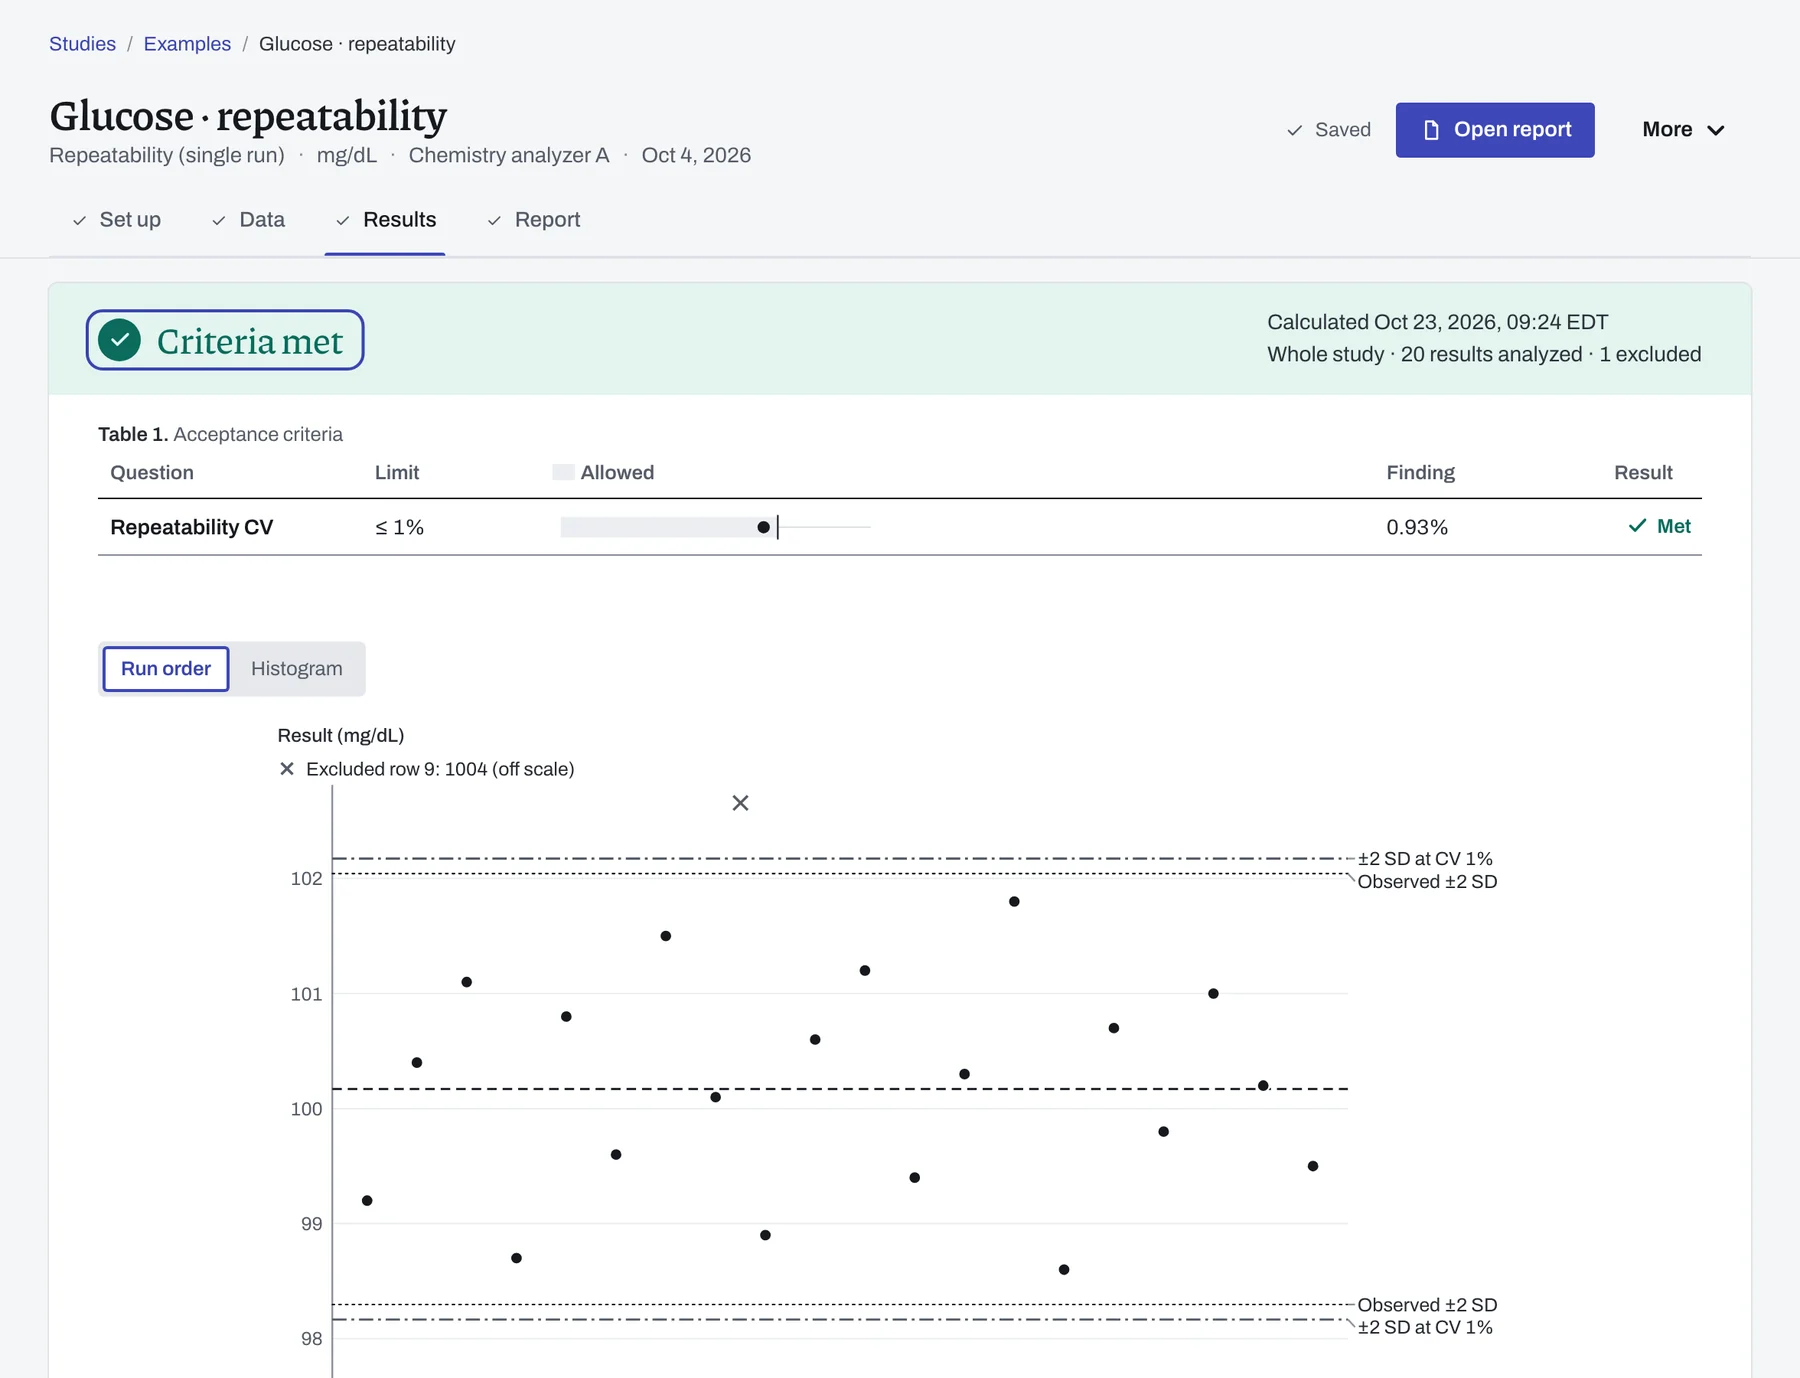Click the Calculated Oct 23, 2026 timestamp
This screenshot has width=1800, height=1378.
click(1437, 322)
